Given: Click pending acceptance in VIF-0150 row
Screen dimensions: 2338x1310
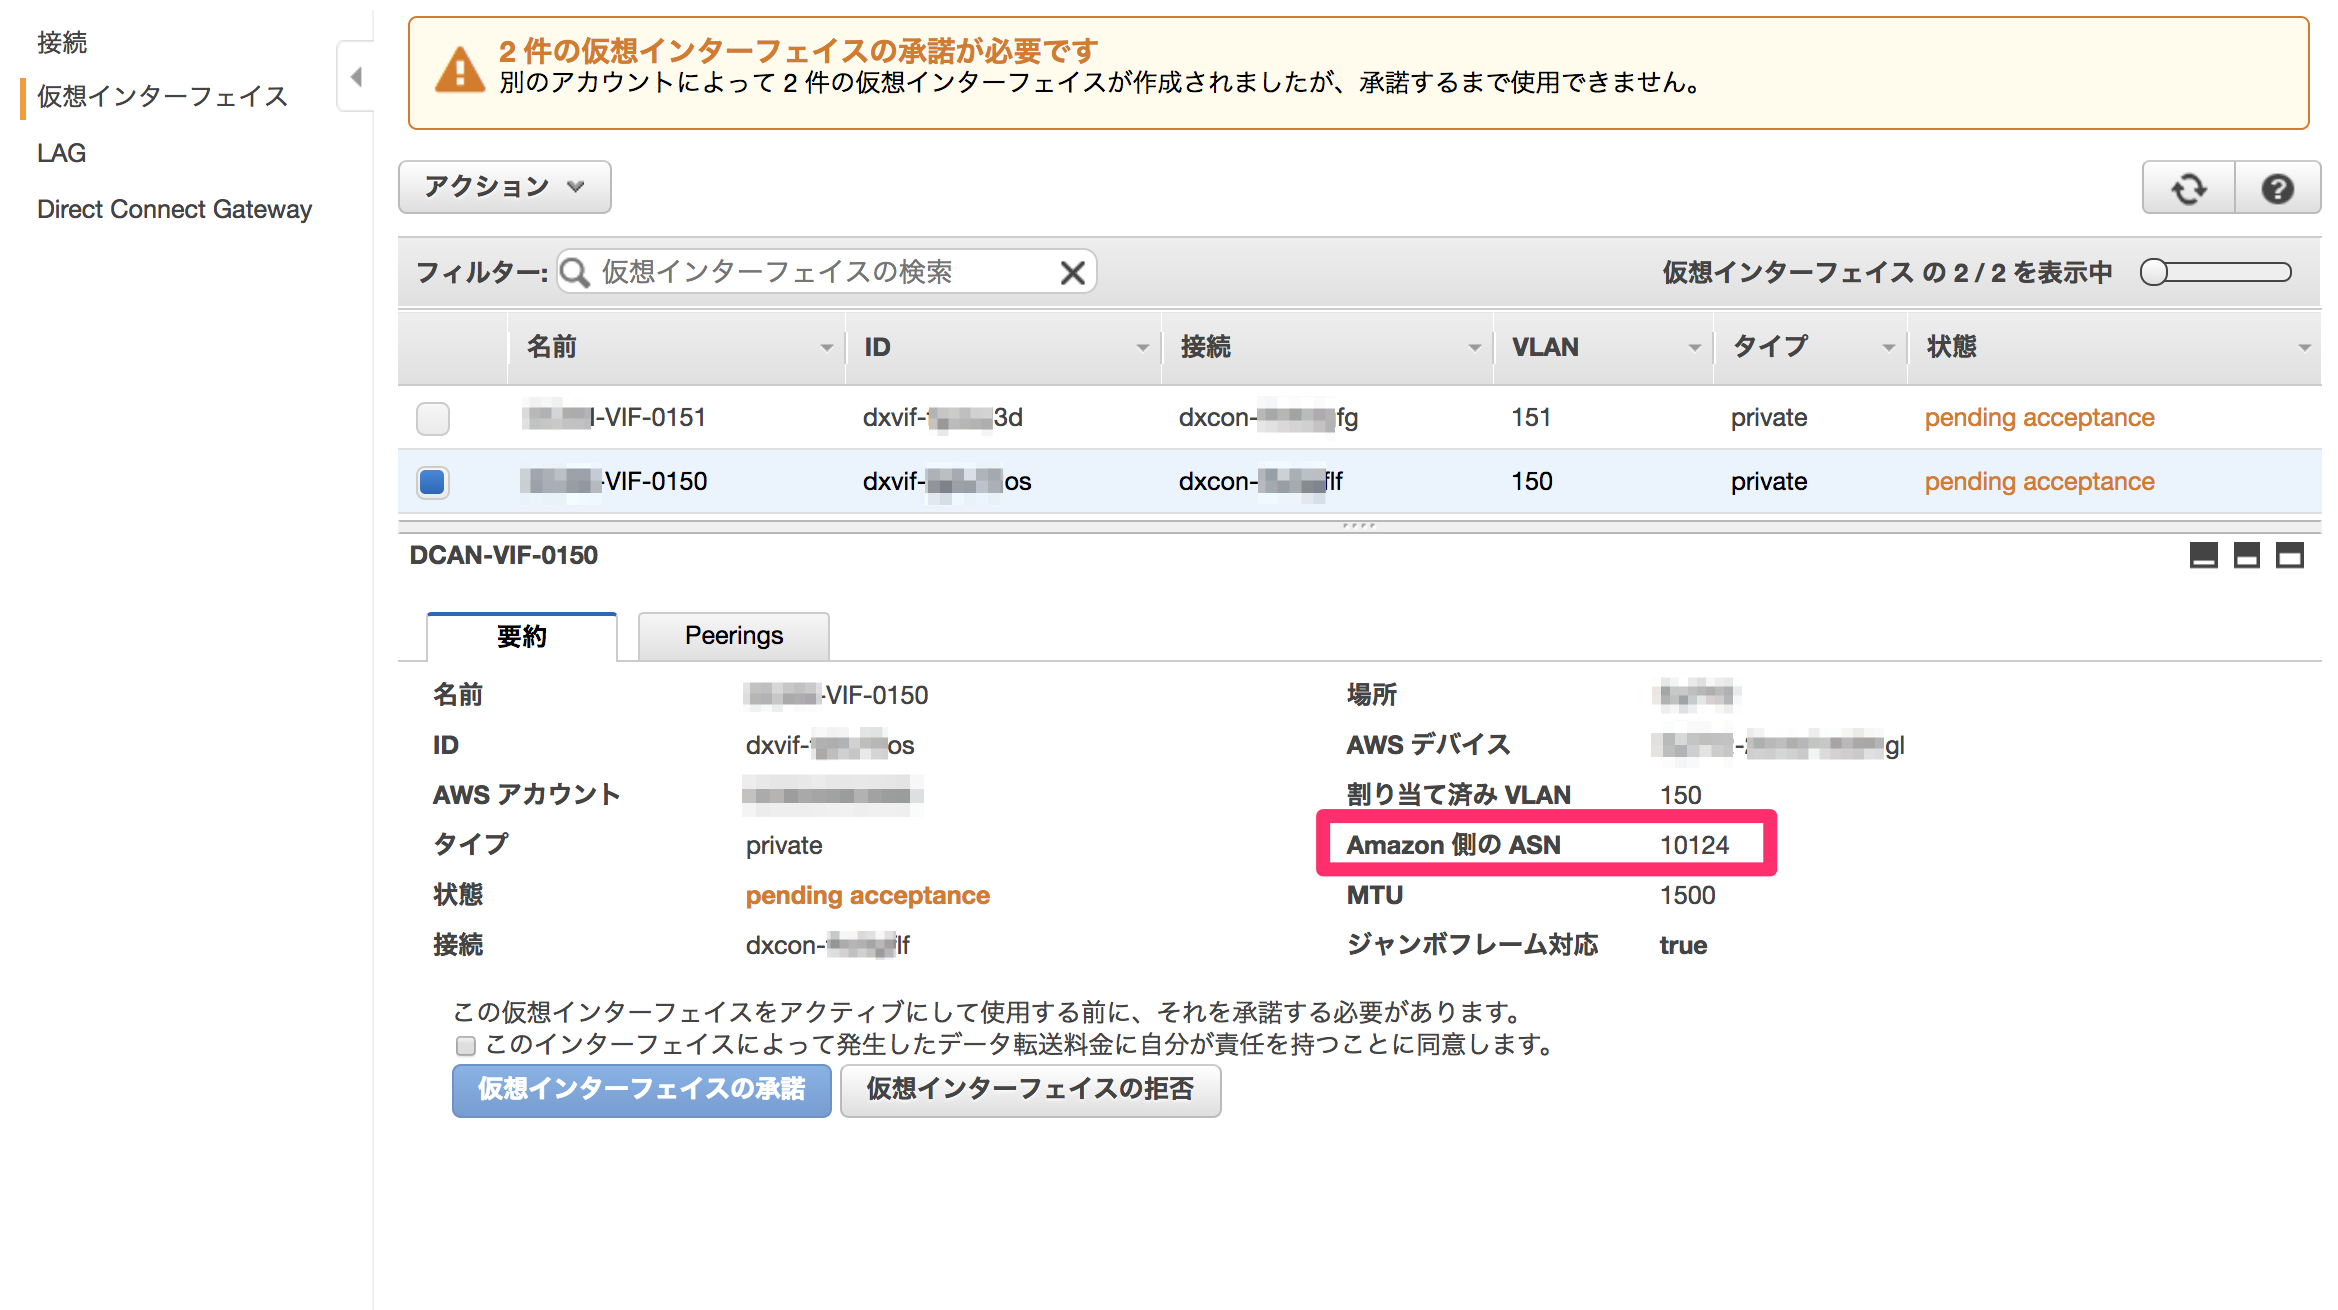Looking at the screenshot, I should (2039, 482).
